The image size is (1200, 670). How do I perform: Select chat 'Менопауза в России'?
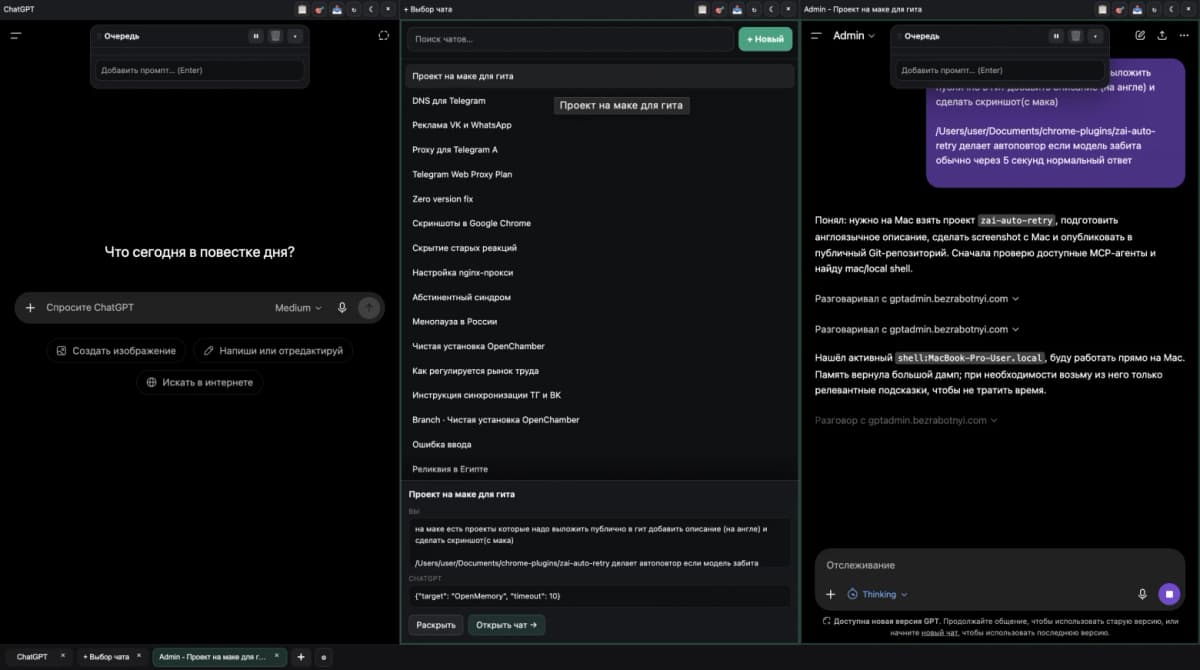click(x=600, y=321)
